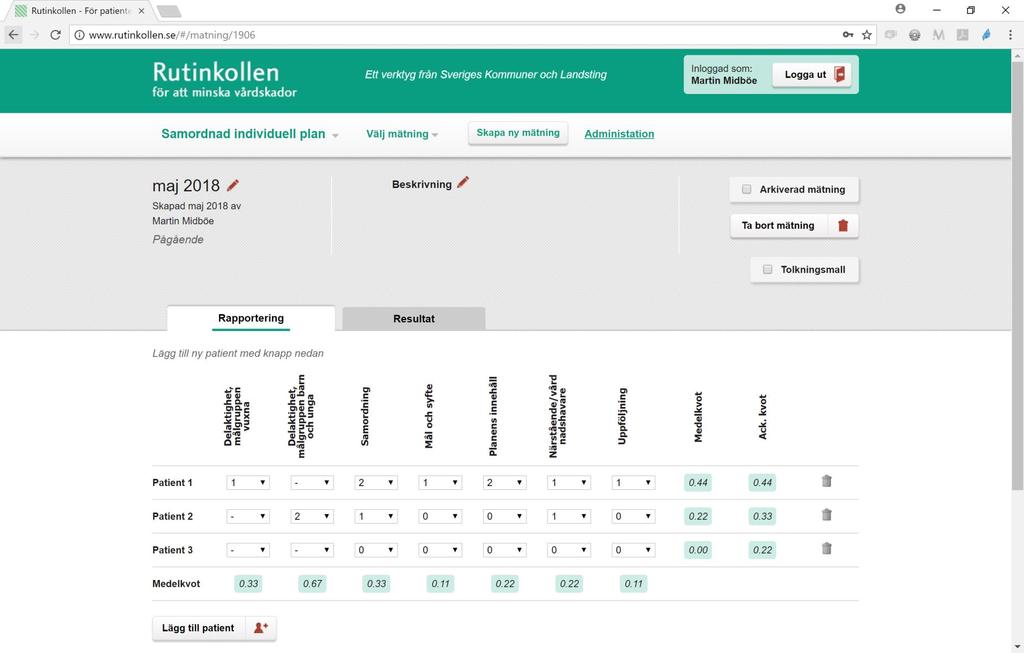This screenshot has width=1024, height=653.
Task: Open the Administation link
Action: [x=619, y=134]
